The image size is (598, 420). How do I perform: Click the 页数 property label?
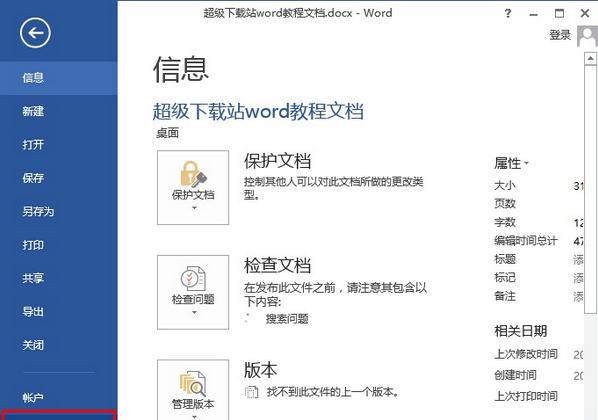(505, 203)
